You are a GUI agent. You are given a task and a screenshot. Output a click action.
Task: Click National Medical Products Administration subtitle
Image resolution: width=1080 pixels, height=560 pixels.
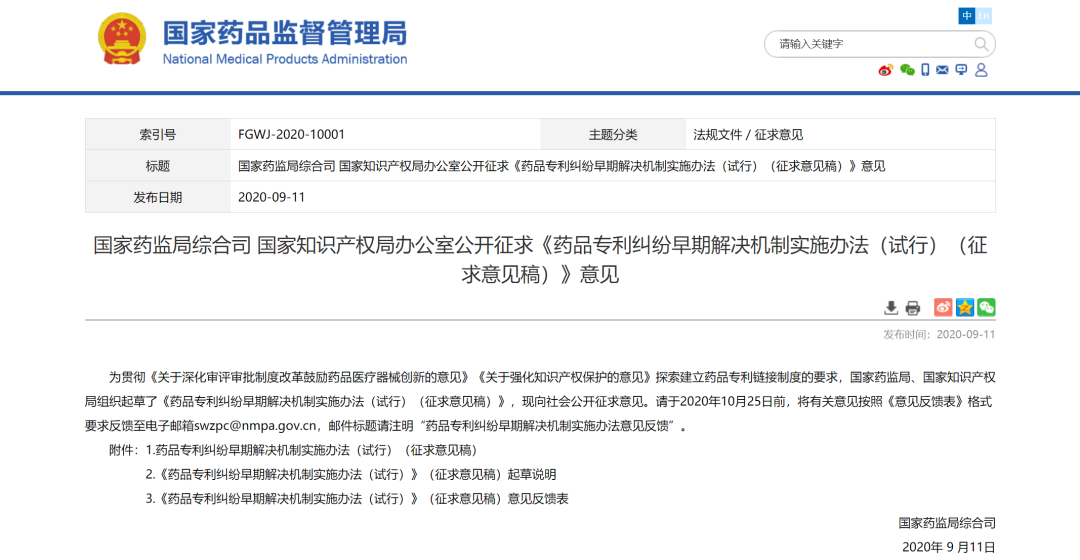[284, 59]
